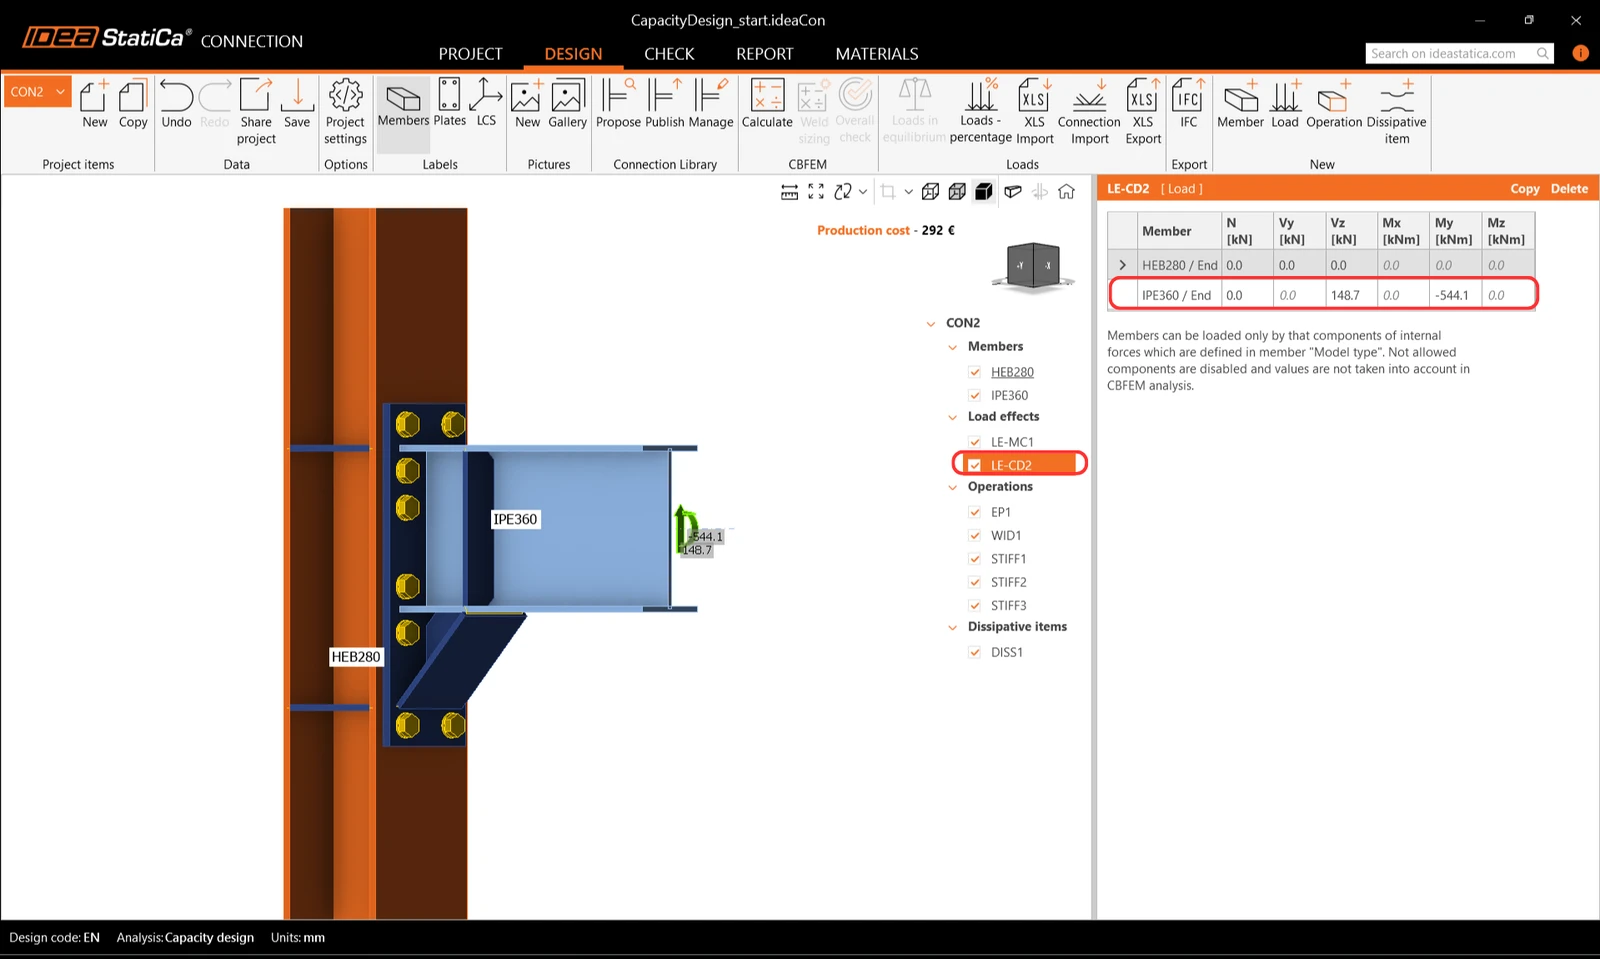Click the IPE360 label in the 3D view

coord(515,519)
